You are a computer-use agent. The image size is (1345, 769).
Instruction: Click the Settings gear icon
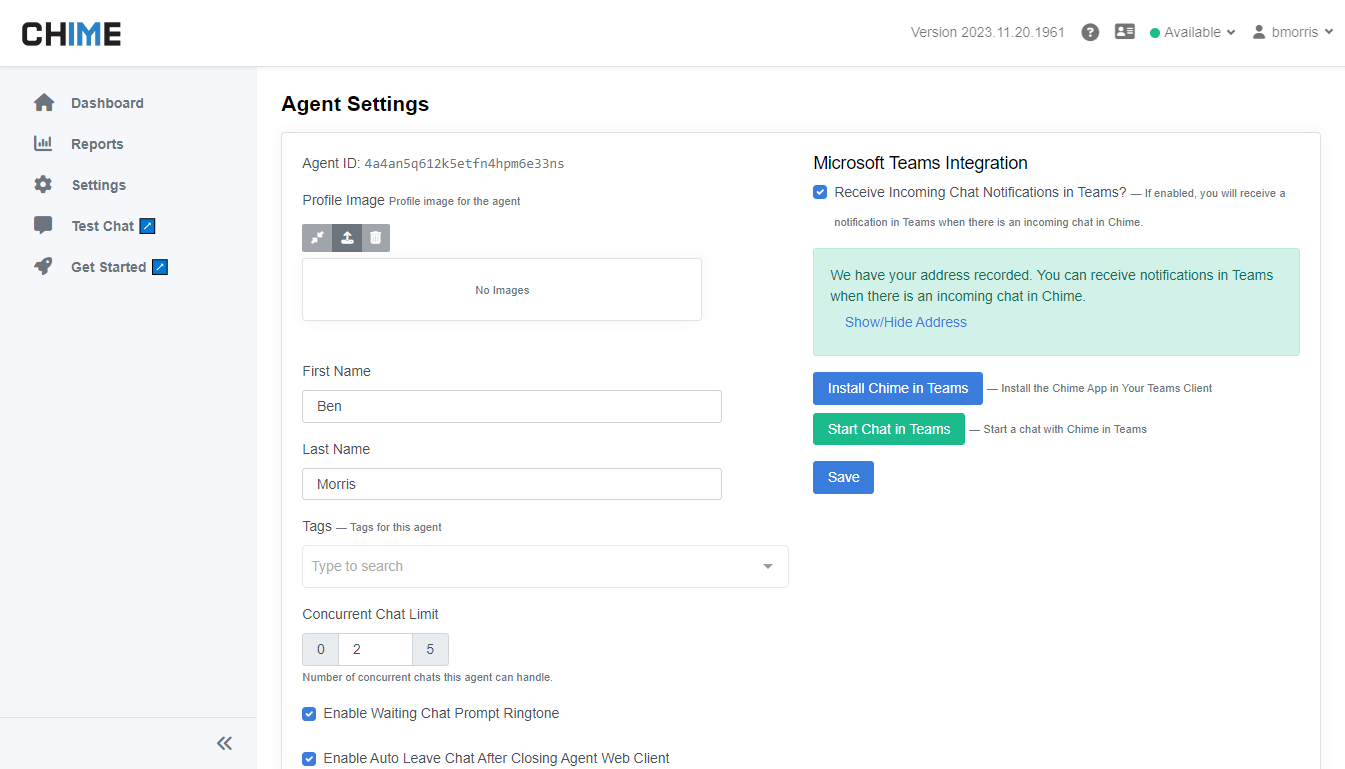(43, 185)
